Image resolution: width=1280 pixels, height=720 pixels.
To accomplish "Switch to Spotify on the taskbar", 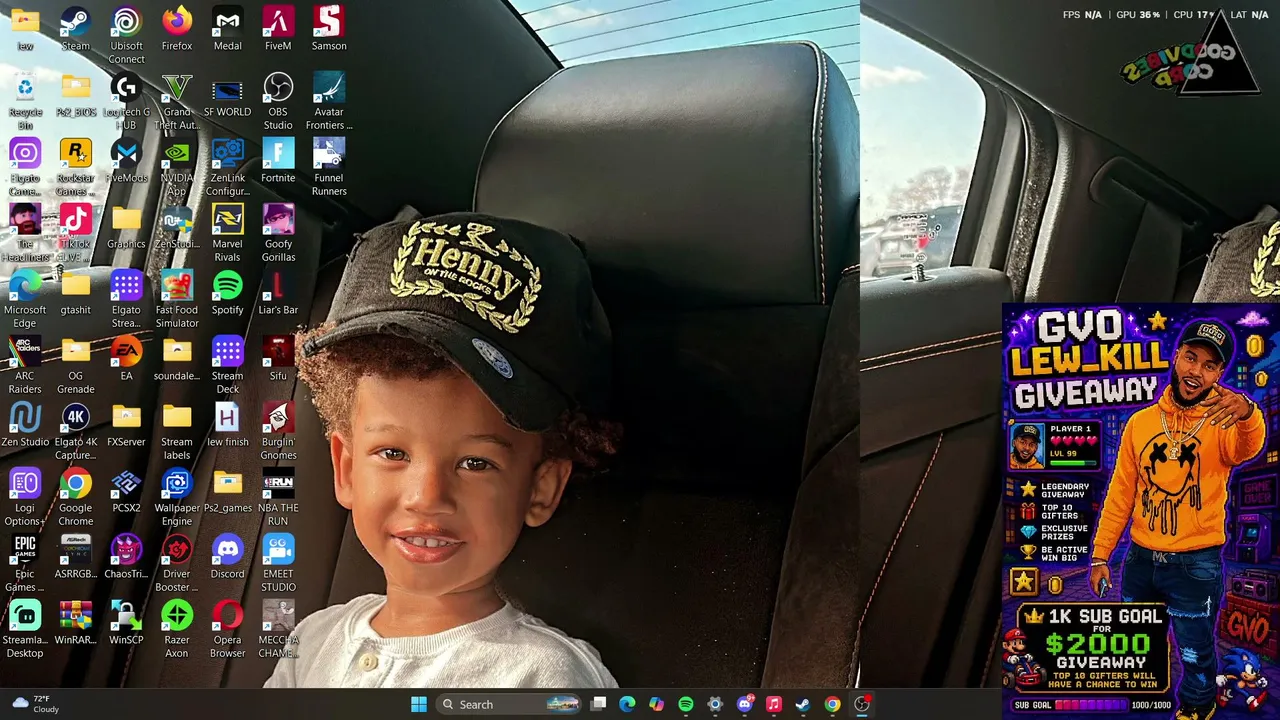I will click(x=686, y=704).
